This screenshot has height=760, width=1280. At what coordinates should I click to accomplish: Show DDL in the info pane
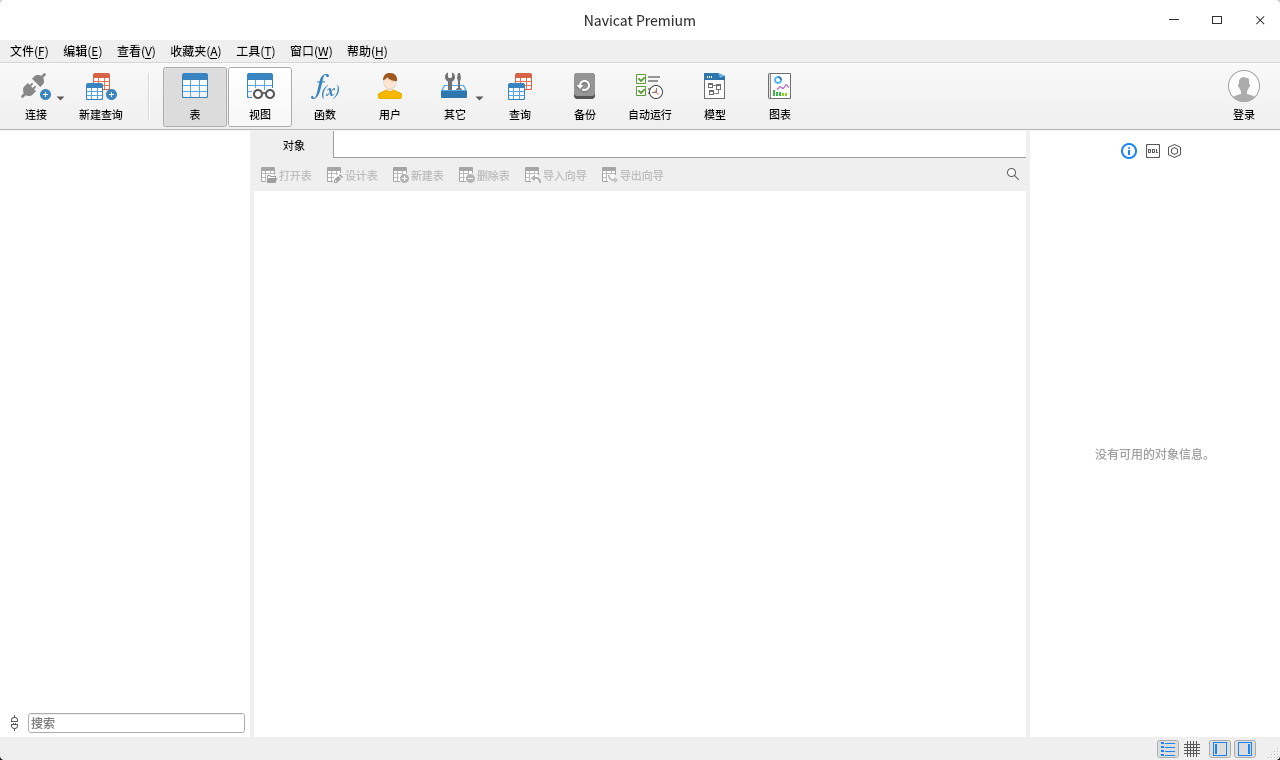[x=1152, y=151]
